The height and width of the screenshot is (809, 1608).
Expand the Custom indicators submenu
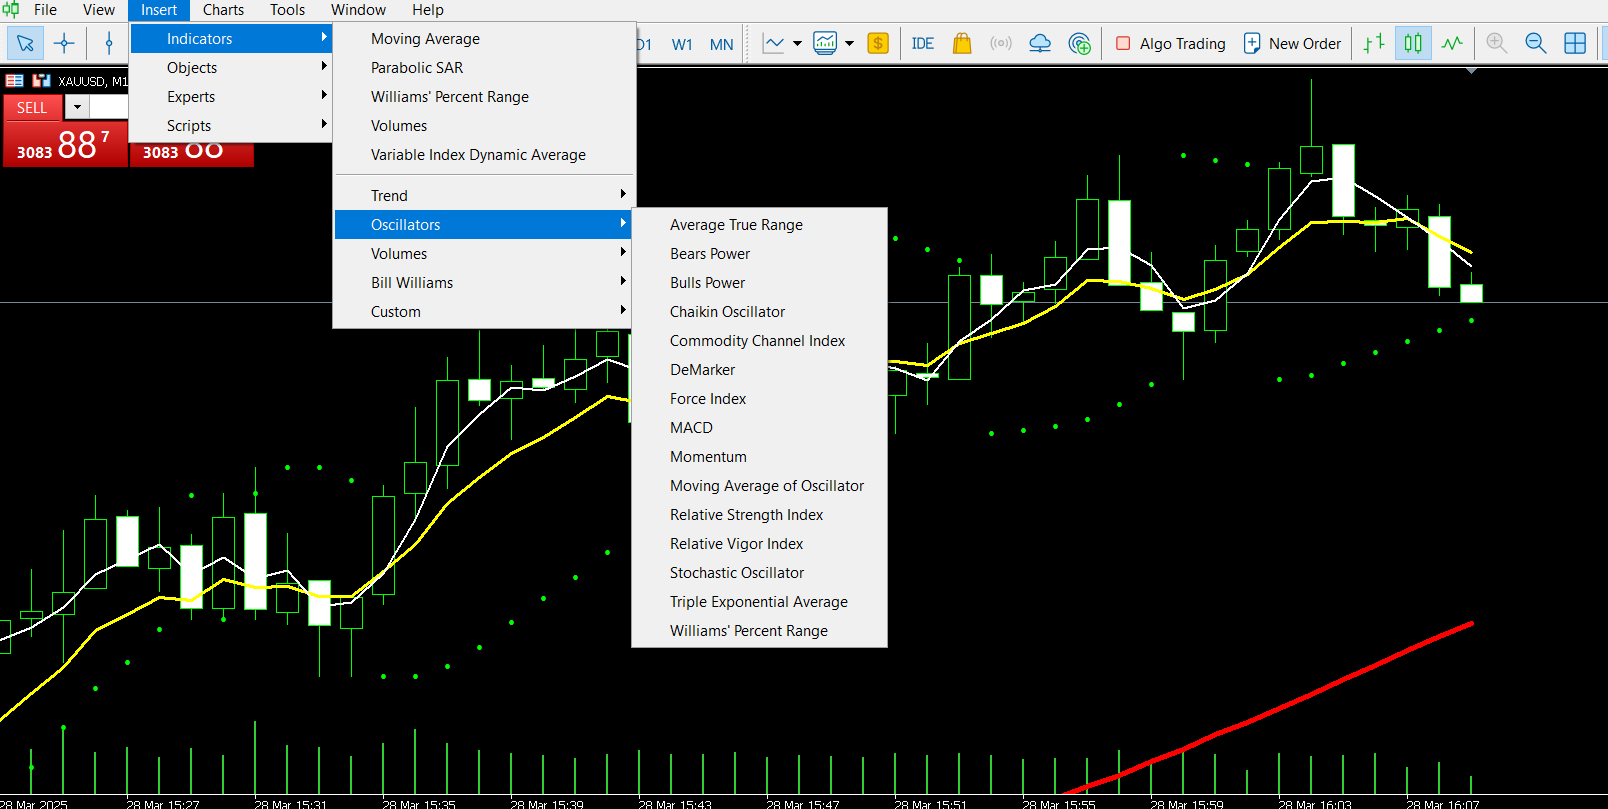[483, 311]
